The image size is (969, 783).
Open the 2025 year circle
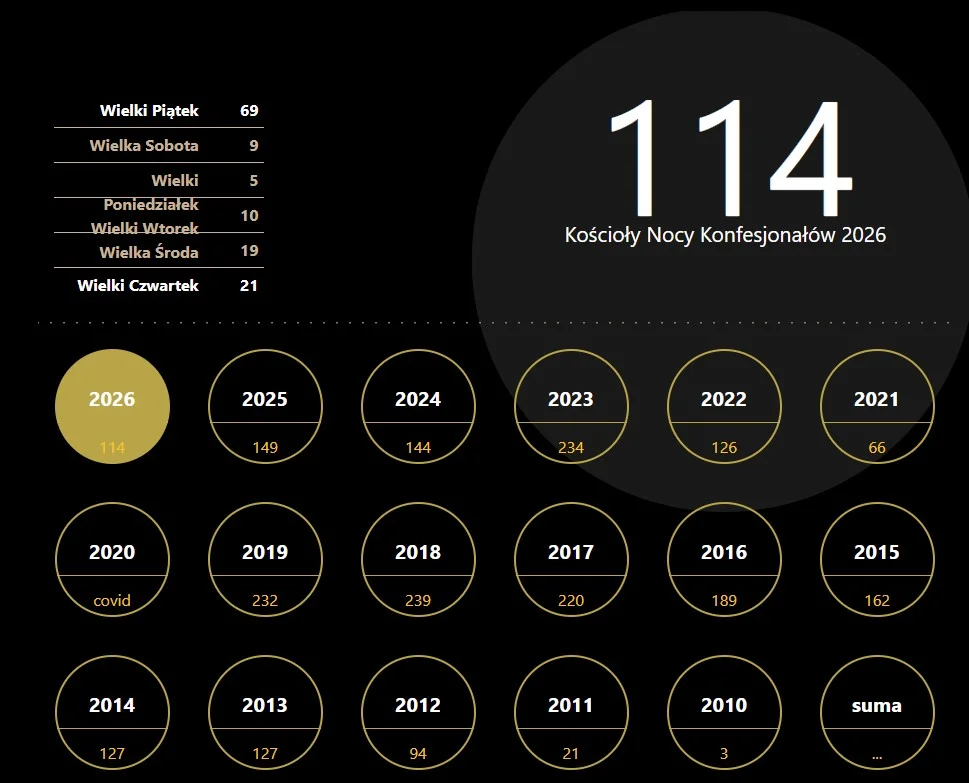[265, 407]
